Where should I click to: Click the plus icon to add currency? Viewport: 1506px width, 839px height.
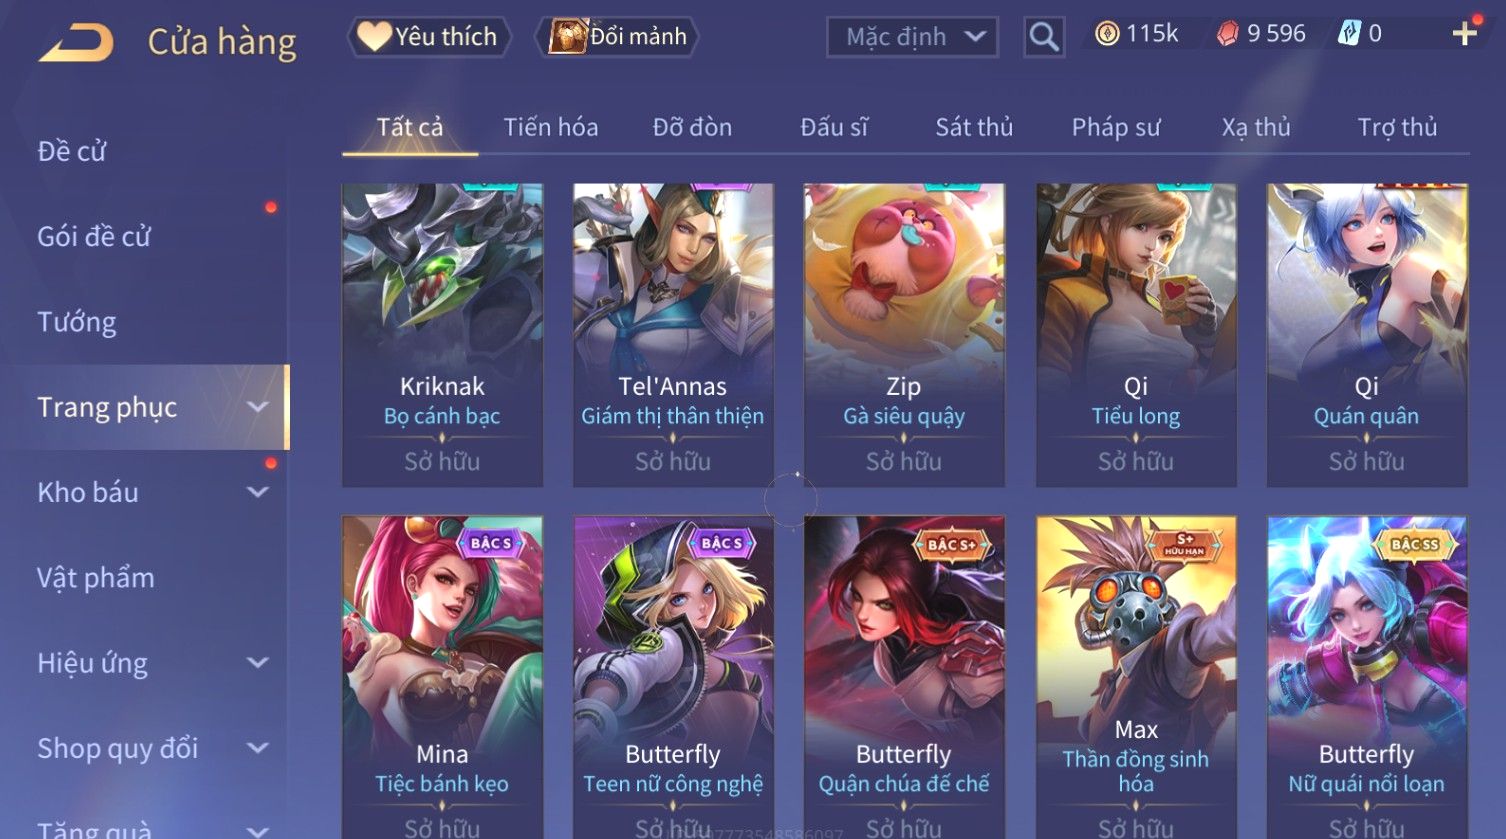pos(1464,34)
